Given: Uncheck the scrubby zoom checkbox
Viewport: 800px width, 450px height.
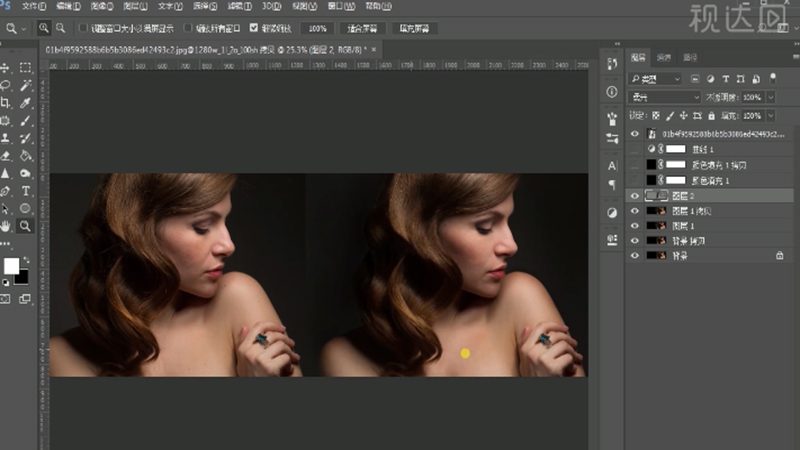Looking at the screenshot, I should [254, 28].
